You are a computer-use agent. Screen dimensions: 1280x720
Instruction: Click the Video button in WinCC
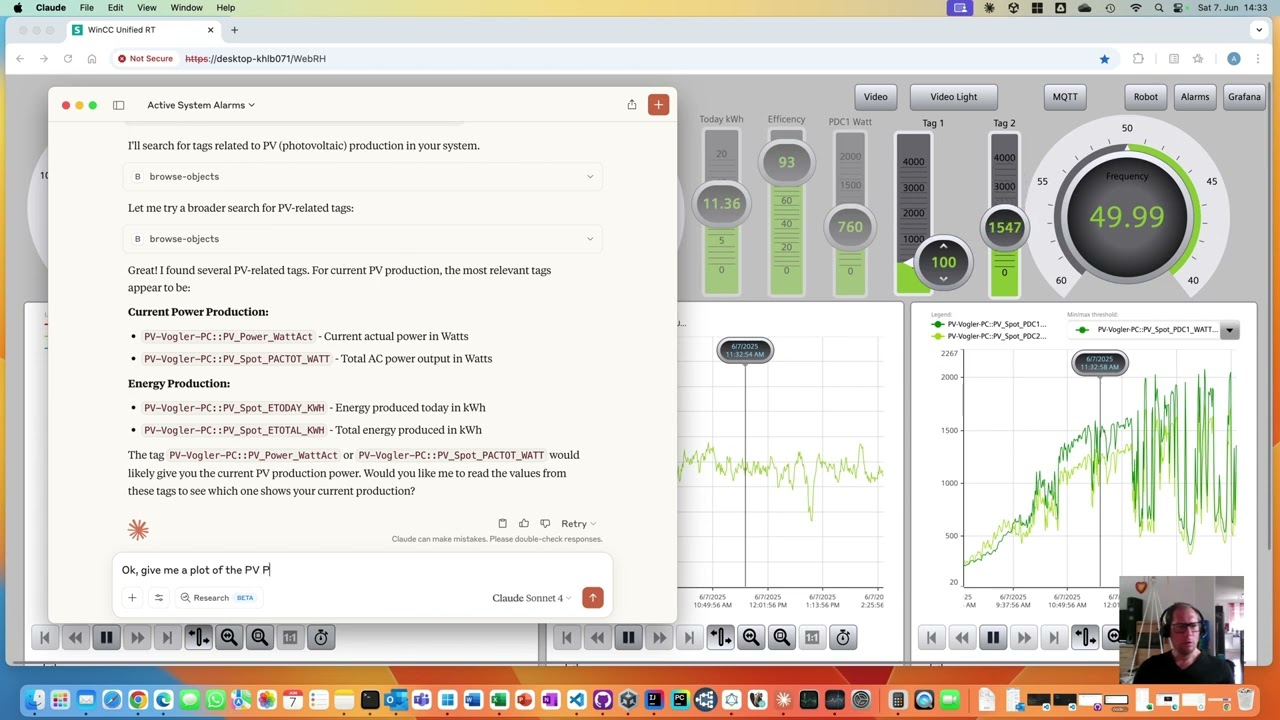click(876, 97)
